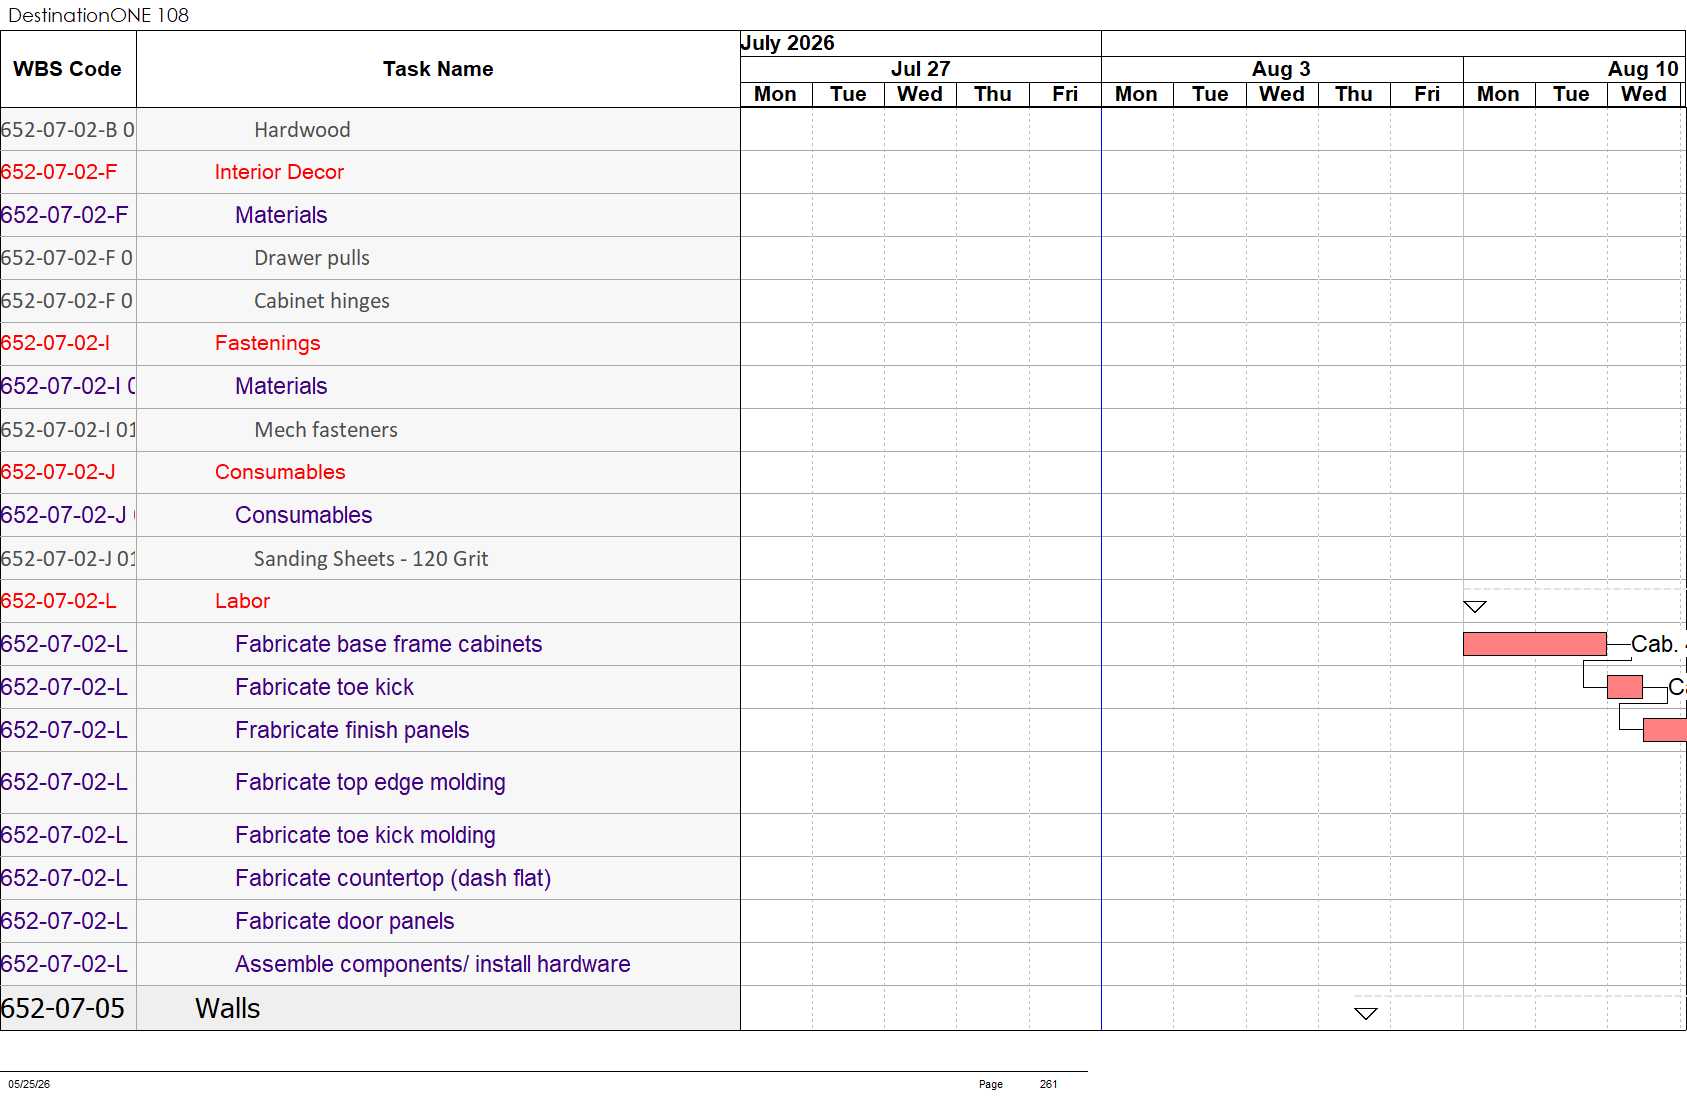The width and height of the screenshot is (1687, 1097).
Task: Select the Drawer pulls task
Action: pos(312,258)
